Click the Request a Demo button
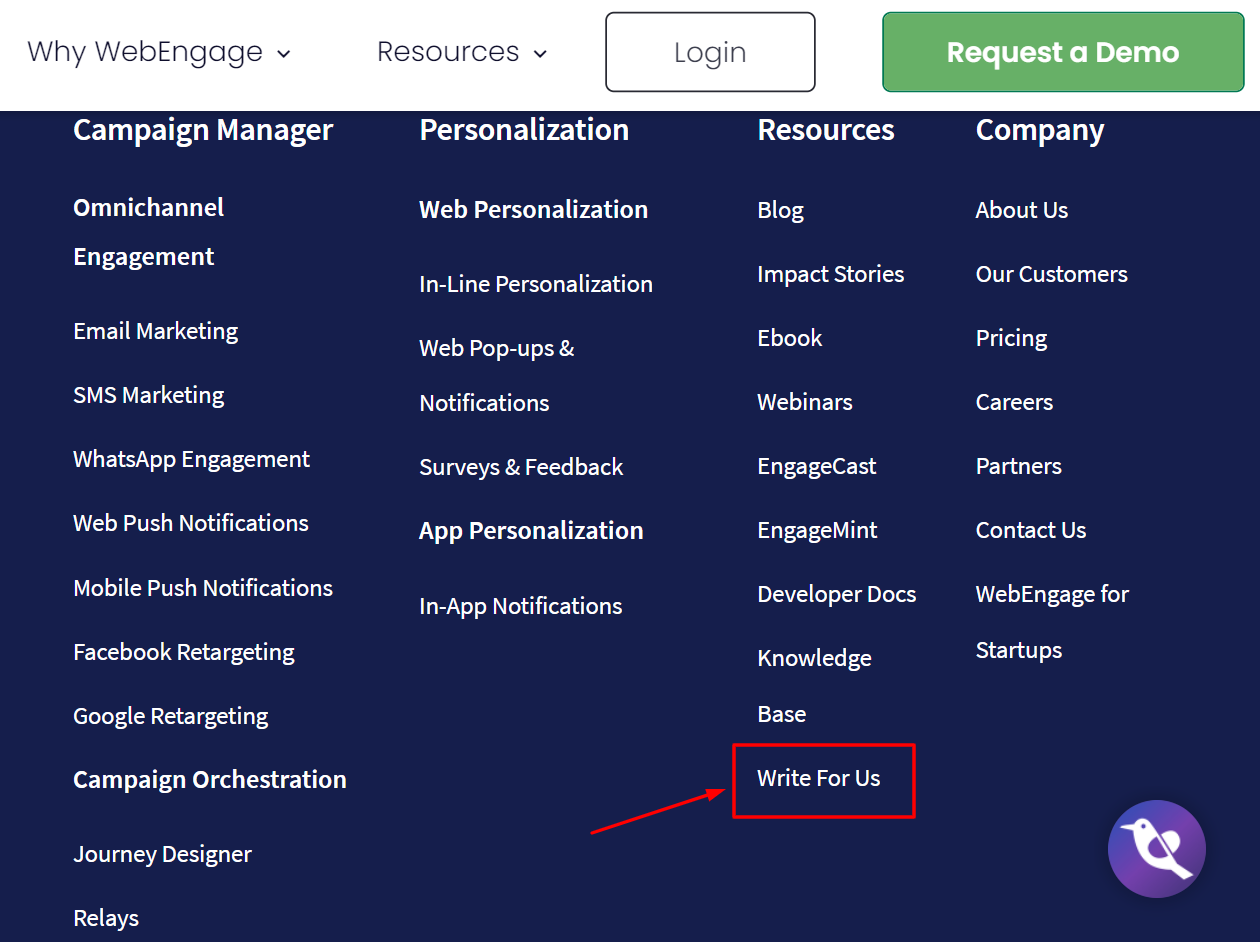 pyautogui.click(x=1062, y=52)
